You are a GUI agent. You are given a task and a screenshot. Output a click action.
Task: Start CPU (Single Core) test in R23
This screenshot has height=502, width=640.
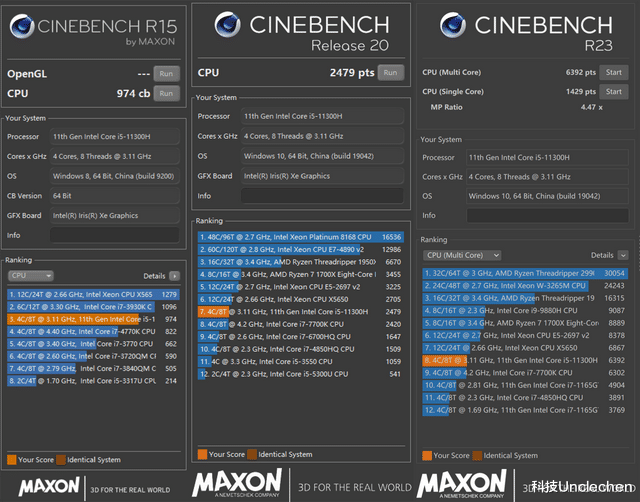[613, 92]
